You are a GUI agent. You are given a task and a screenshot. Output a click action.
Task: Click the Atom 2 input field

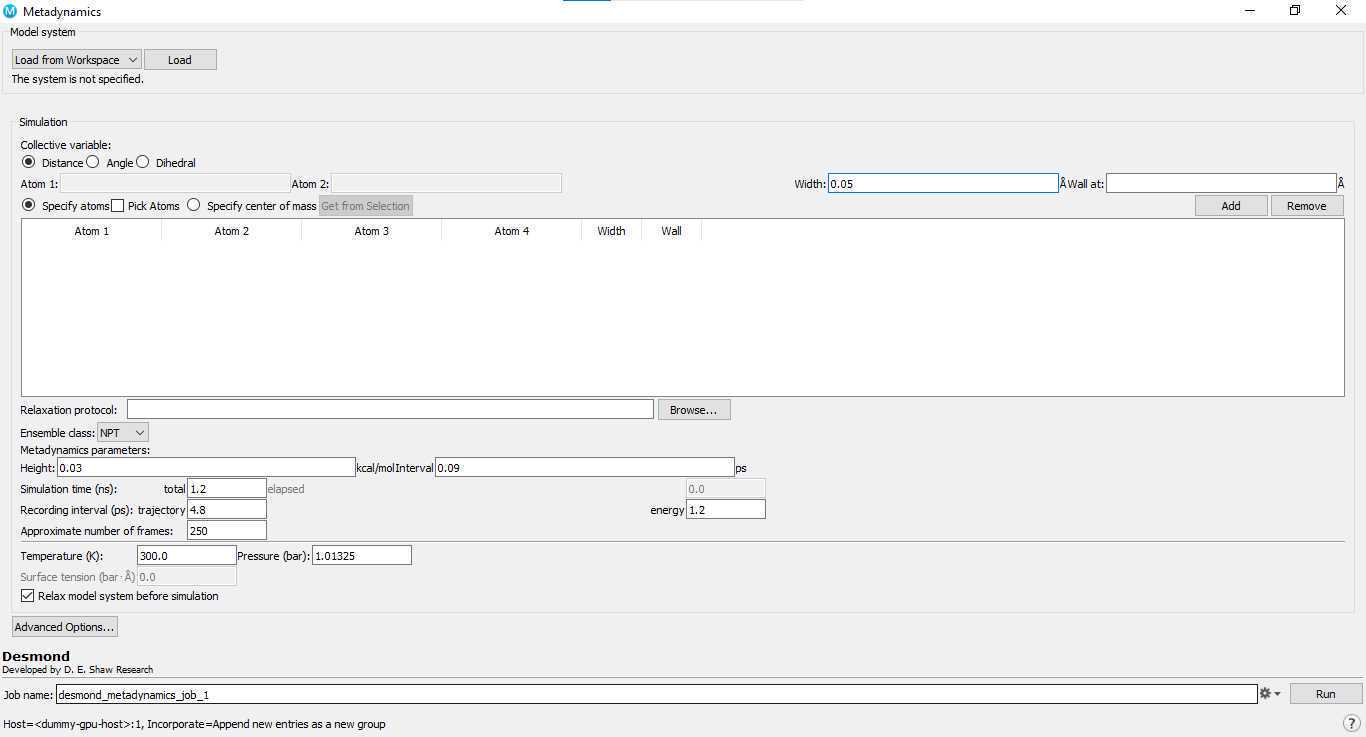click(x=446, y=184)
